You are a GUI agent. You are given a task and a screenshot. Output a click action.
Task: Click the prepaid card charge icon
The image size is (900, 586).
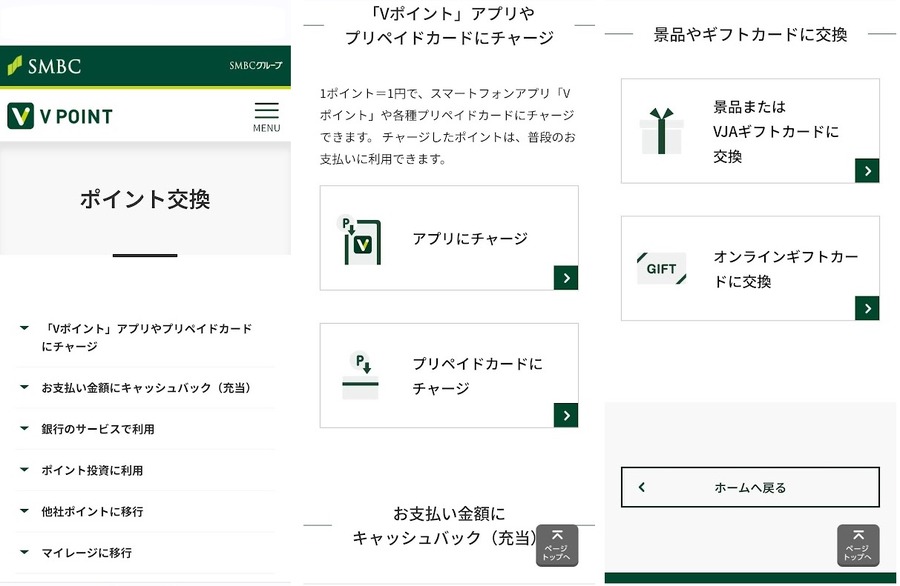click(x=360, y=377)
